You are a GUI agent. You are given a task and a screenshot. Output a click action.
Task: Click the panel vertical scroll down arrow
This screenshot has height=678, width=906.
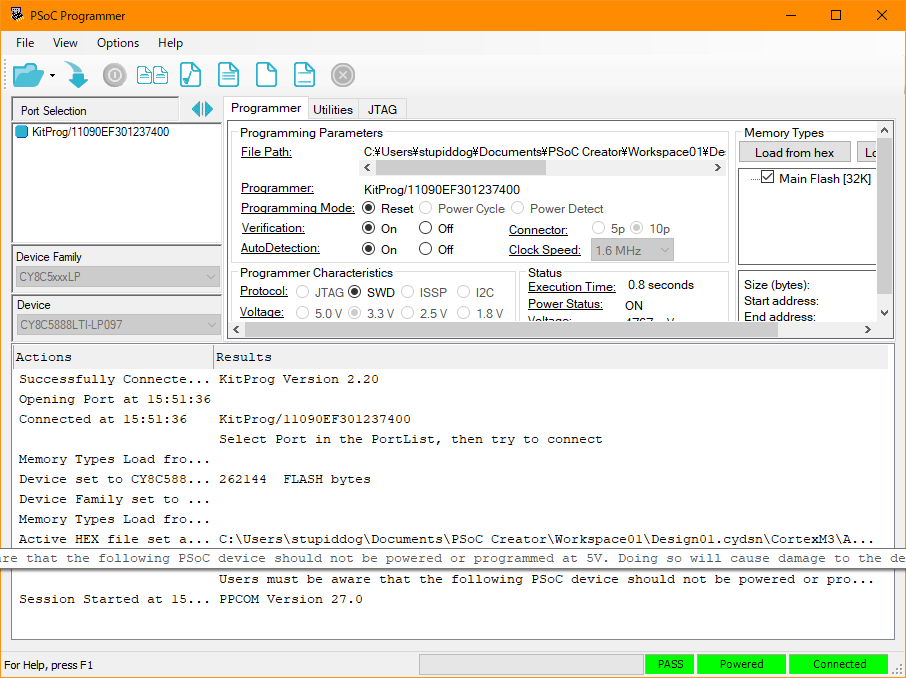pos(884,313)
